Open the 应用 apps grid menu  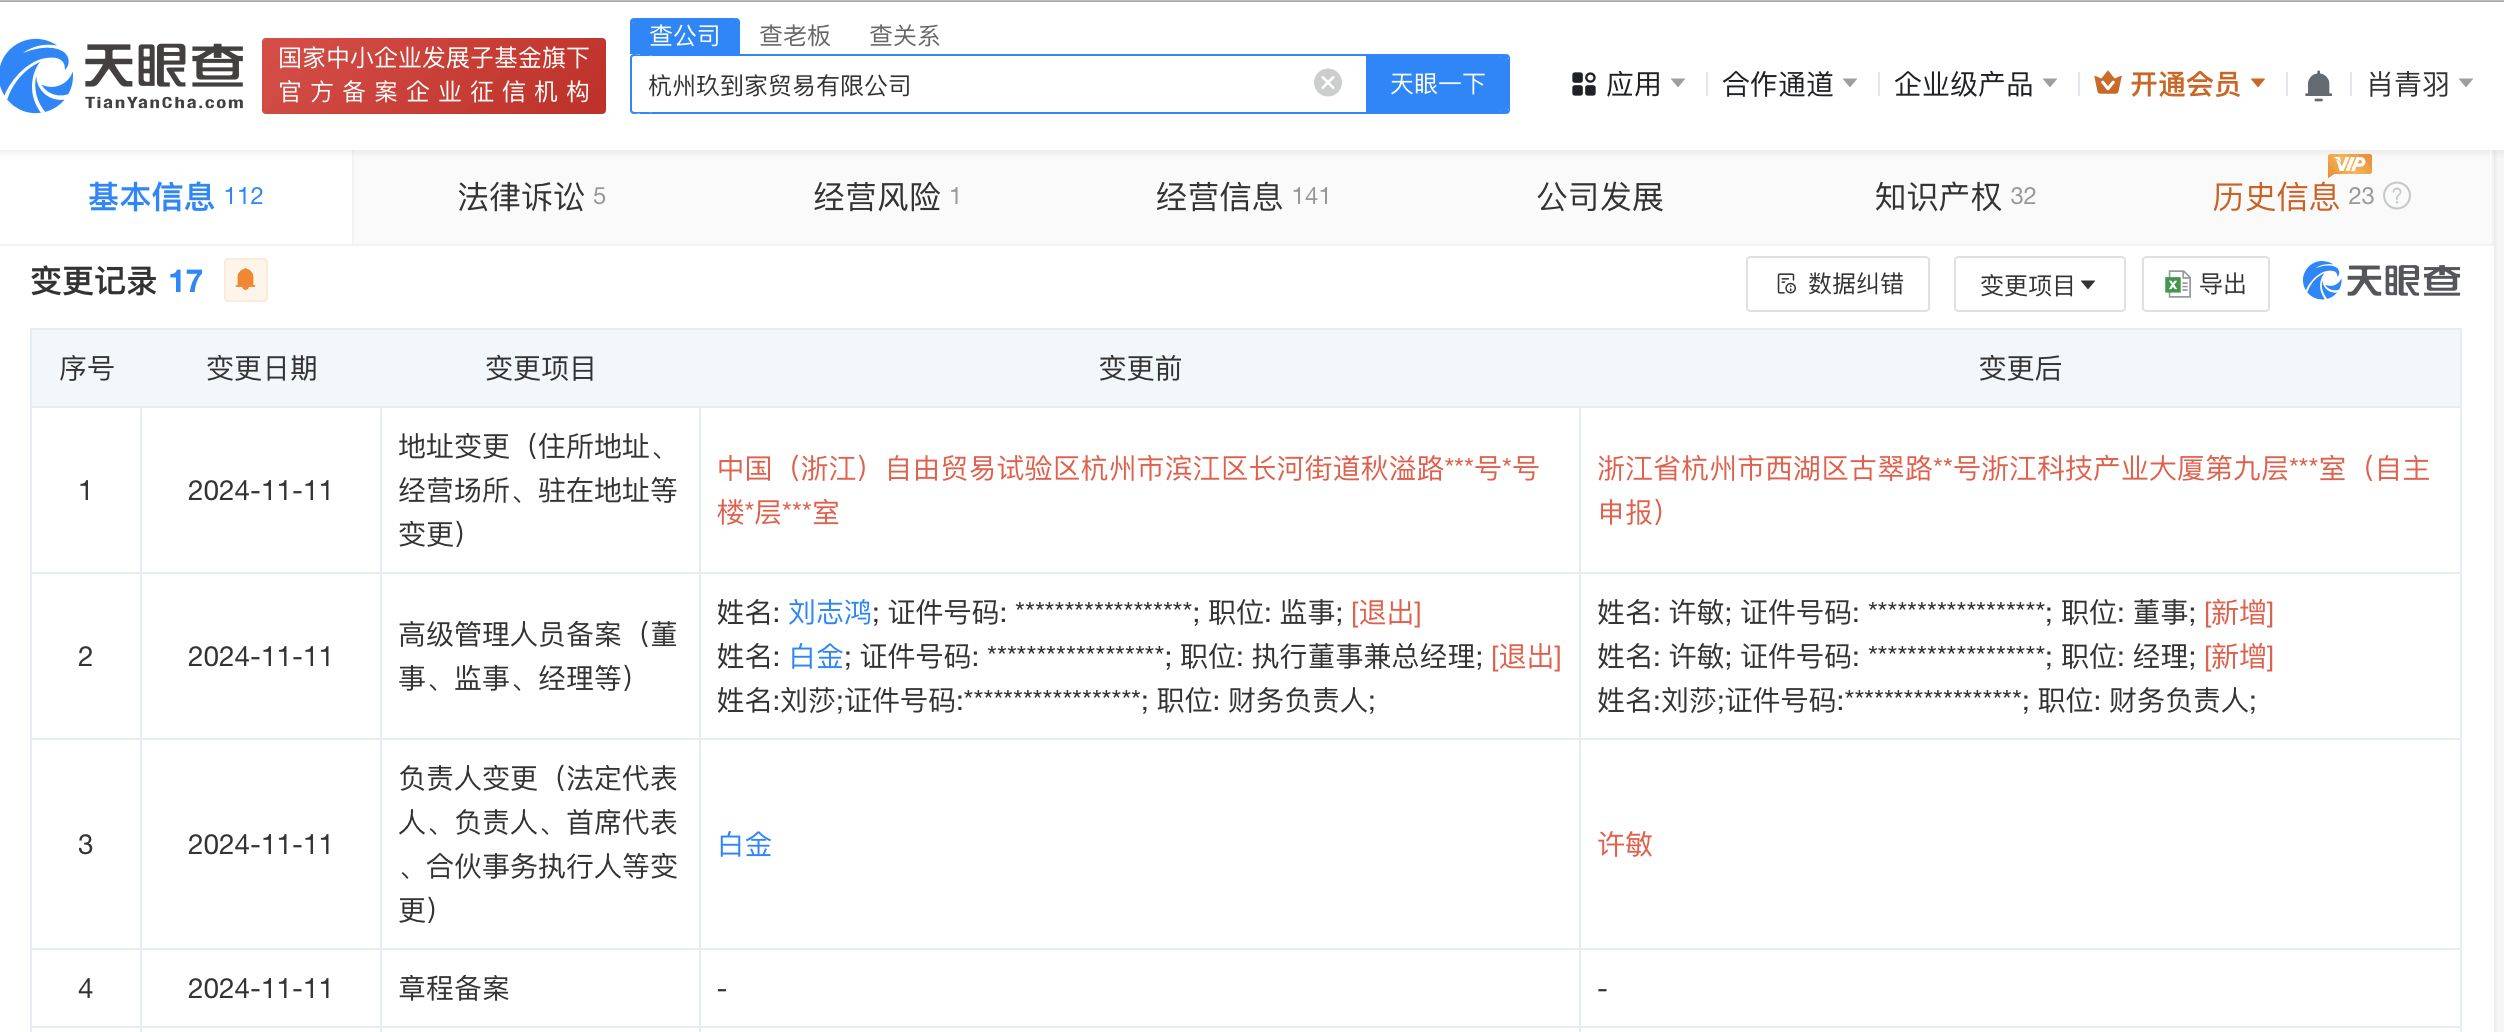tap(1627, 84)
